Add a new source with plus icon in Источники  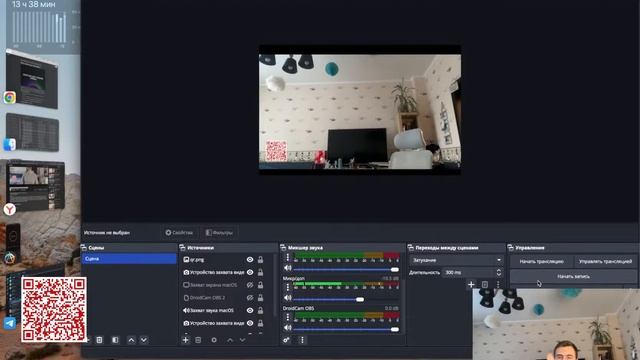[x=186, y=340]
